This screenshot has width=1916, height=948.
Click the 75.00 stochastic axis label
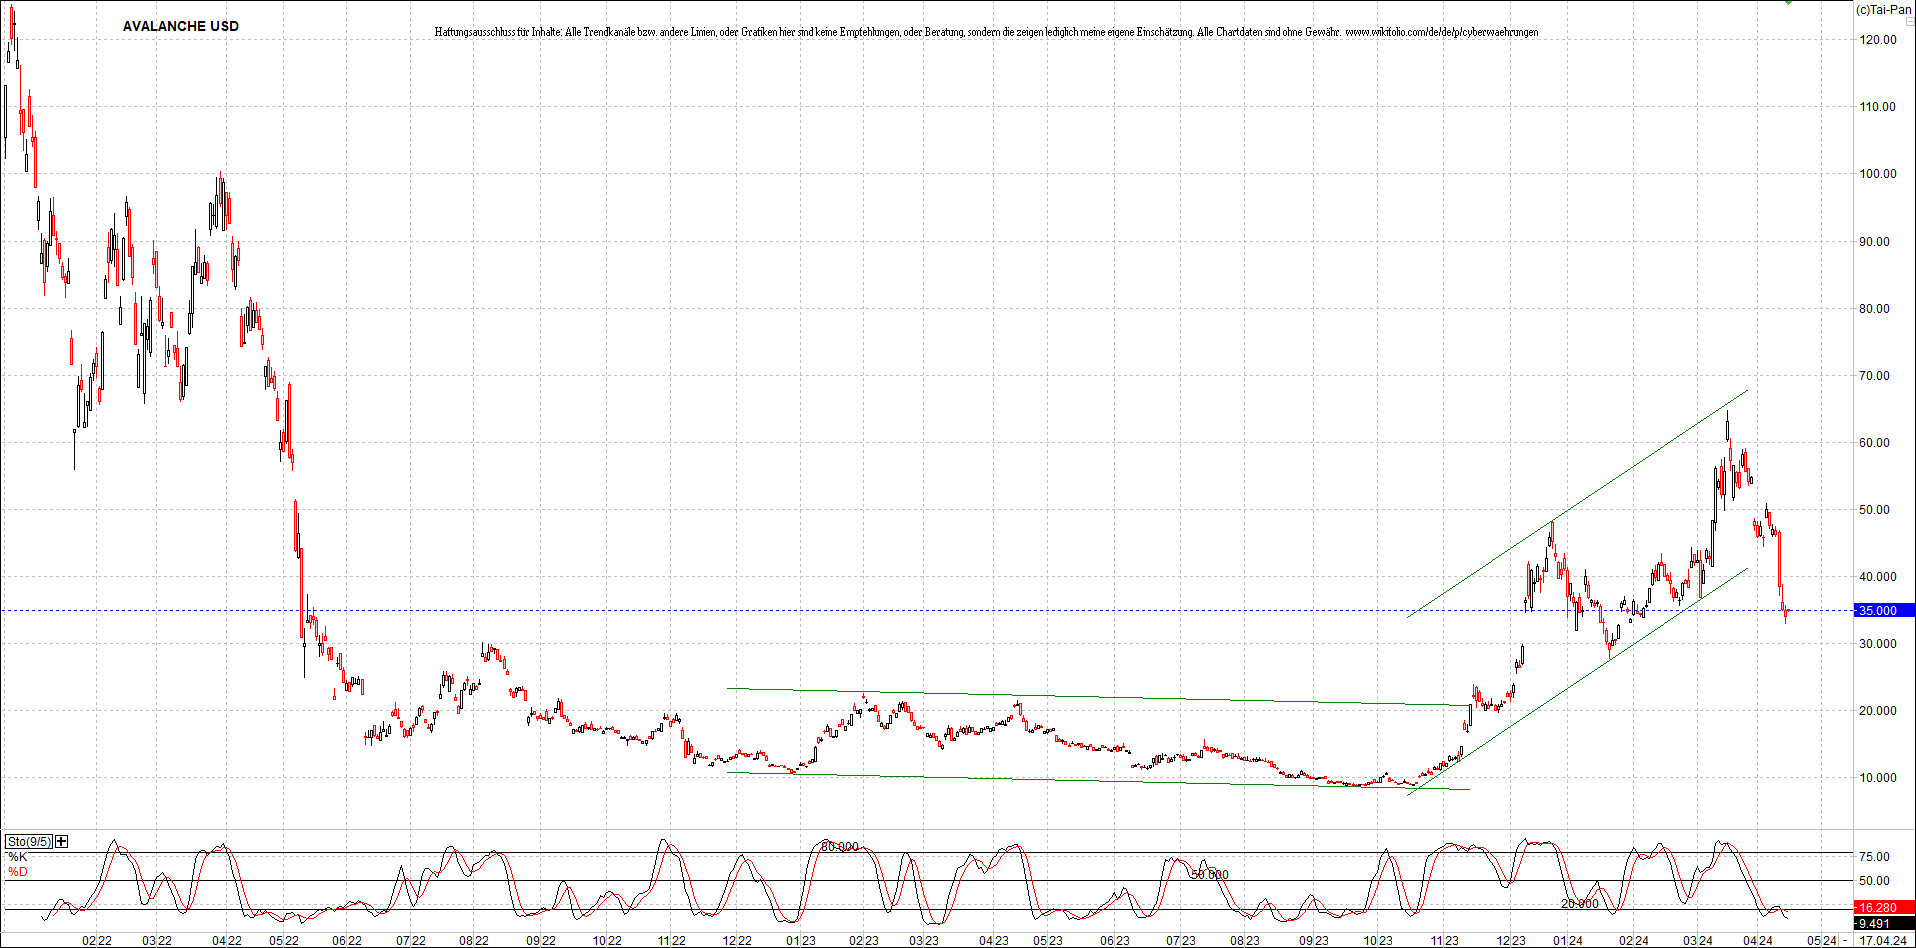[x=1874, y=857]
